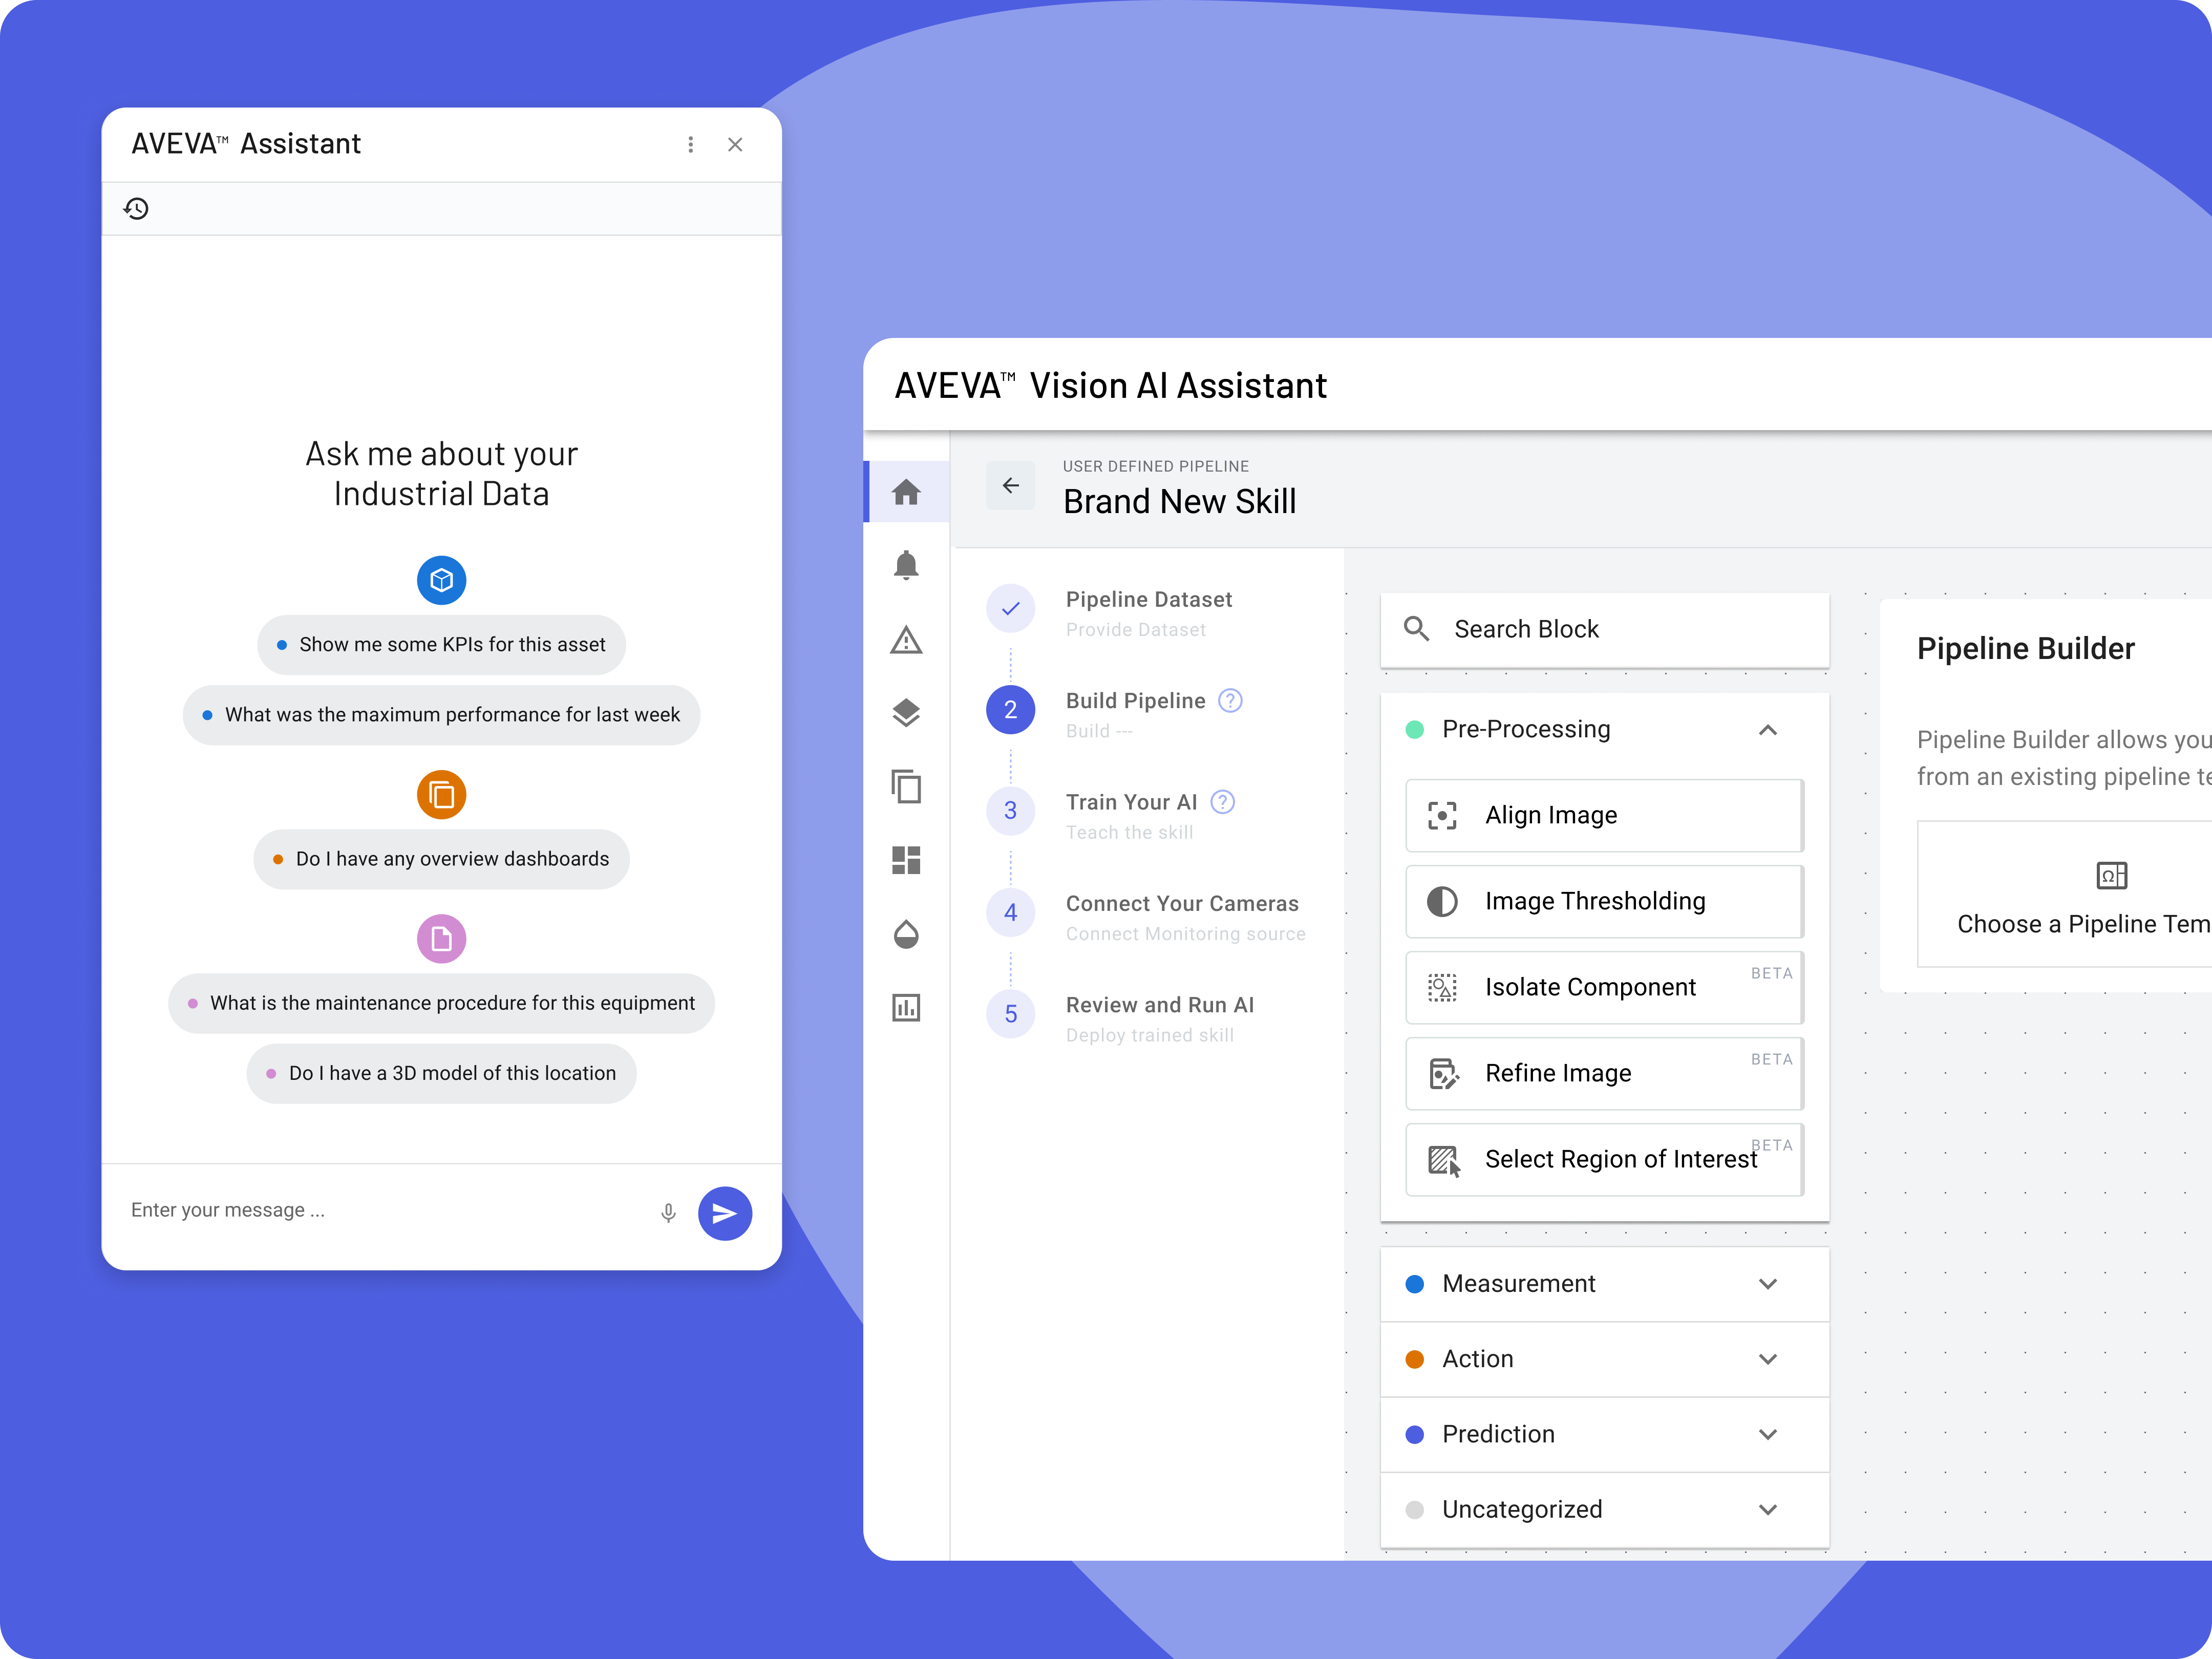Expand the Prediction category

[1767, 1434]
